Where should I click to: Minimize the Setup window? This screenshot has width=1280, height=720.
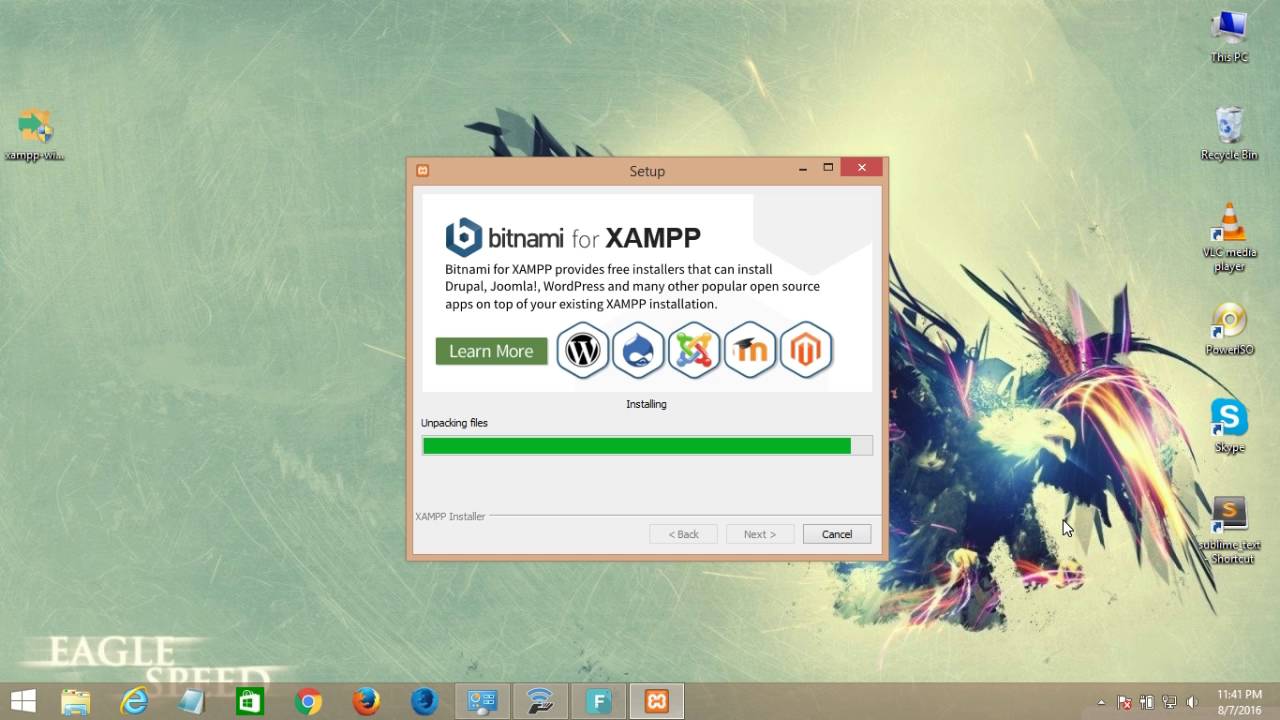point(804,169)
